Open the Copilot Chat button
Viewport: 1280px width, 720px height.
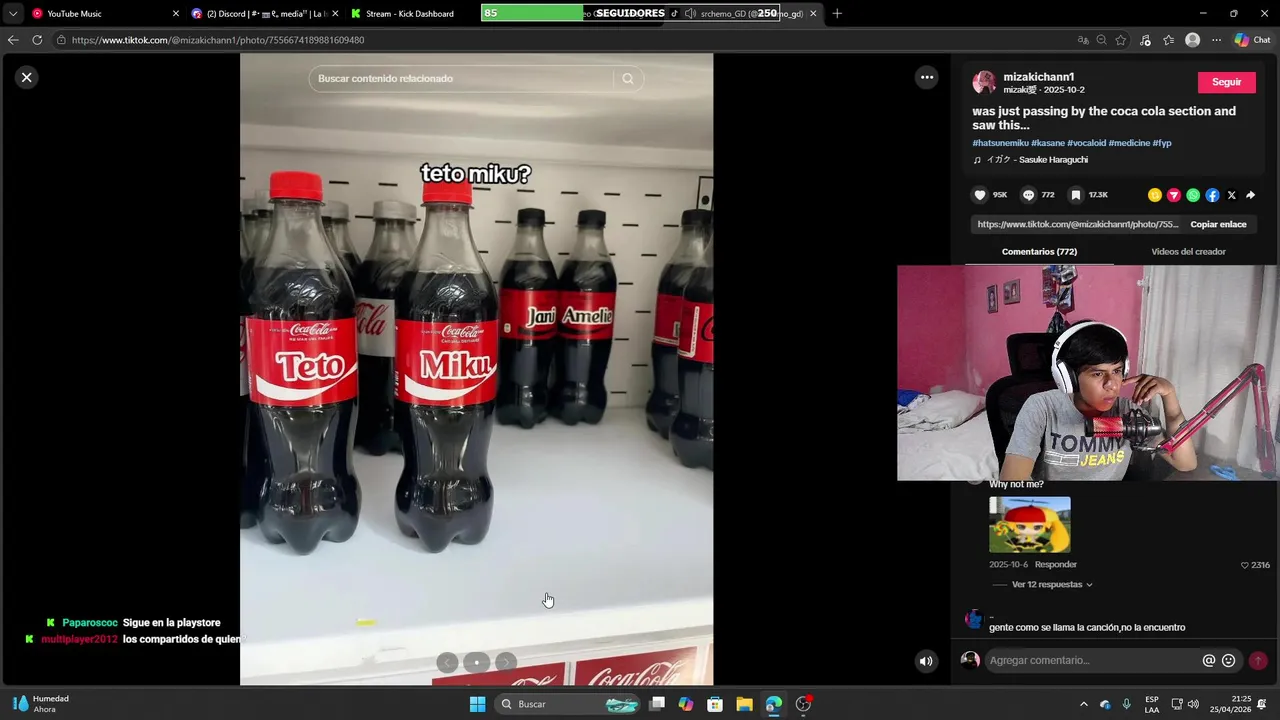(x=1252, y=40)
